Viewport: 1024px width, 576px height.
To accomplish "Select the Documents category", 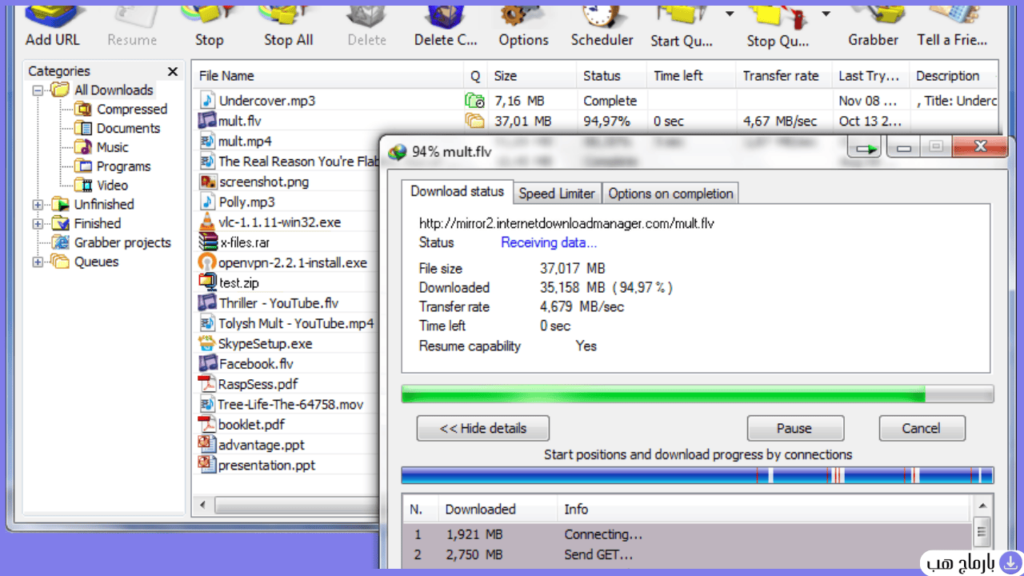I will 128,128.
